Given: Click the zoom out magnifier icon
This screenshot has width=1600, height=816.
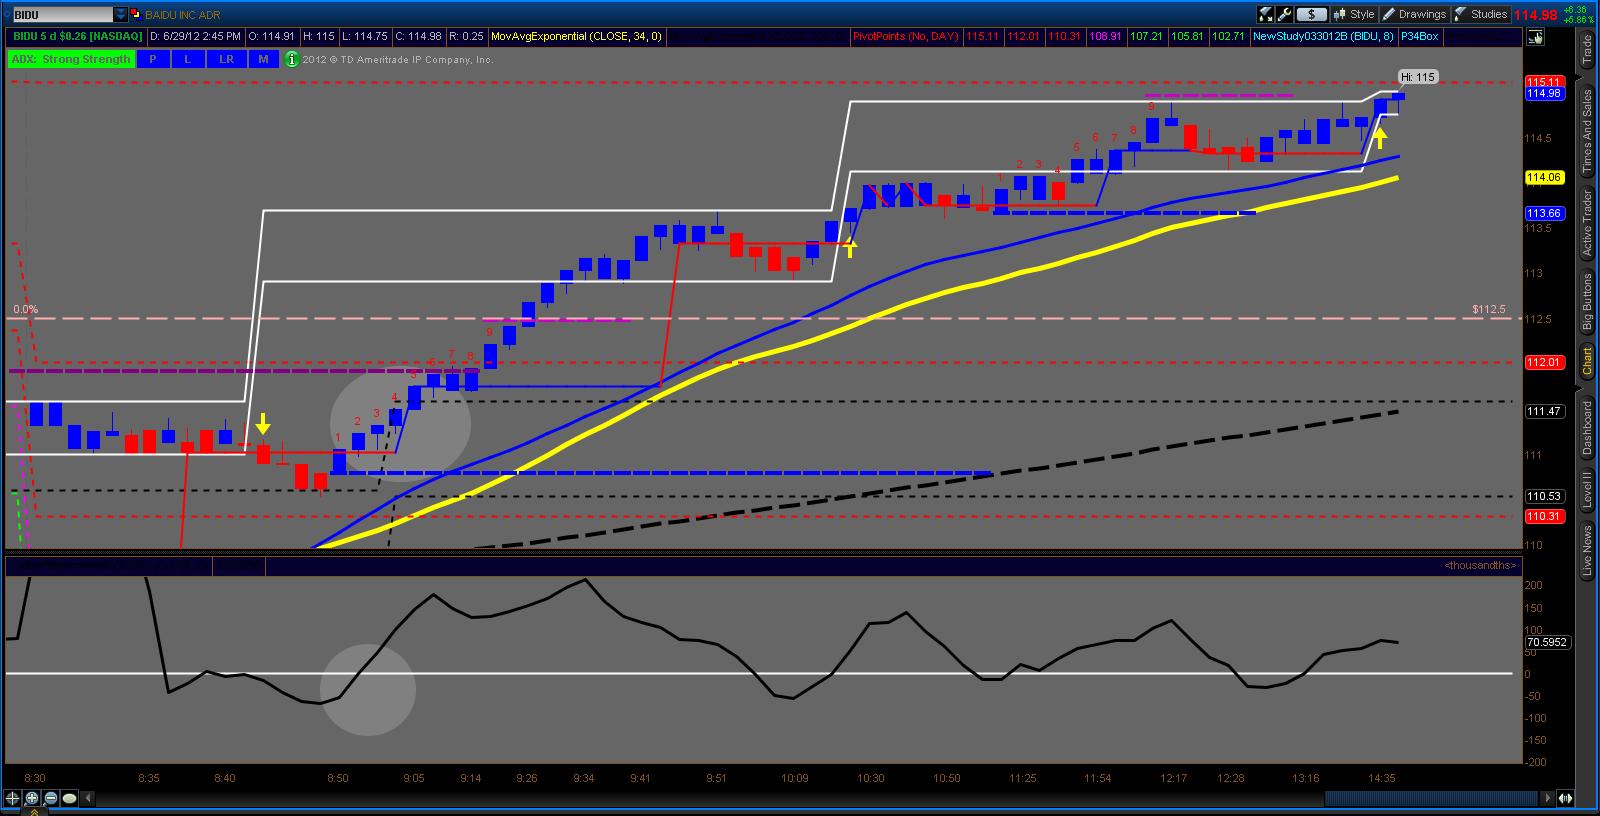Looking at the screenshot, I should tap(51, 798).
